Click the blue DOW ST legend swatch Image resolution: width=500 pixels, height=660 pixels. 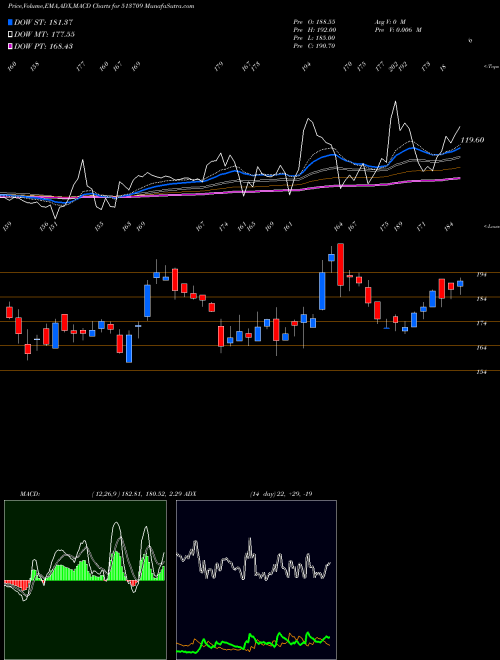pyautogui.click(x=10, y=22)
